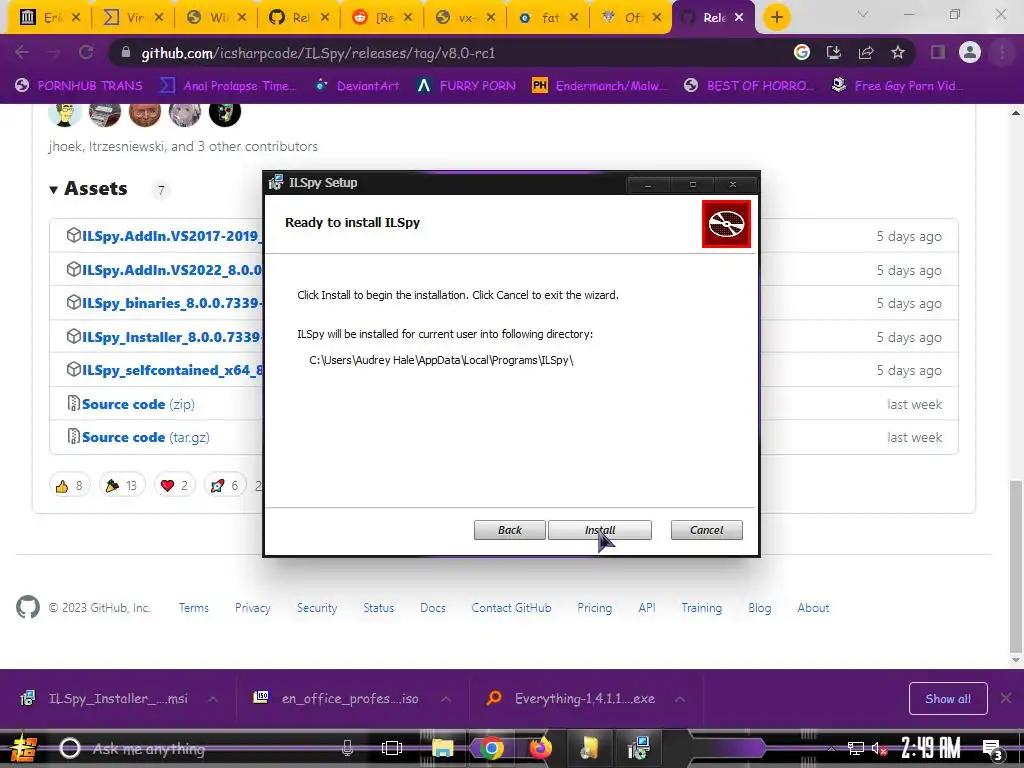This screenshot has height=768, width=1024.
Task: Click the ILSpy Setup title bar installer icon
Action: [276, 182]
